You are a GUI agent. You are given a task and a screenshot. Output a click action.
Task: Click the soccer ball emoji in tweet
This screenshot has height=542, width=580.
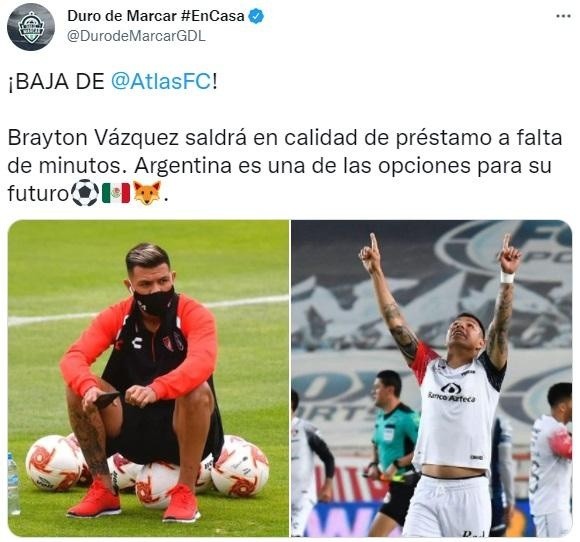pos(85,193)
